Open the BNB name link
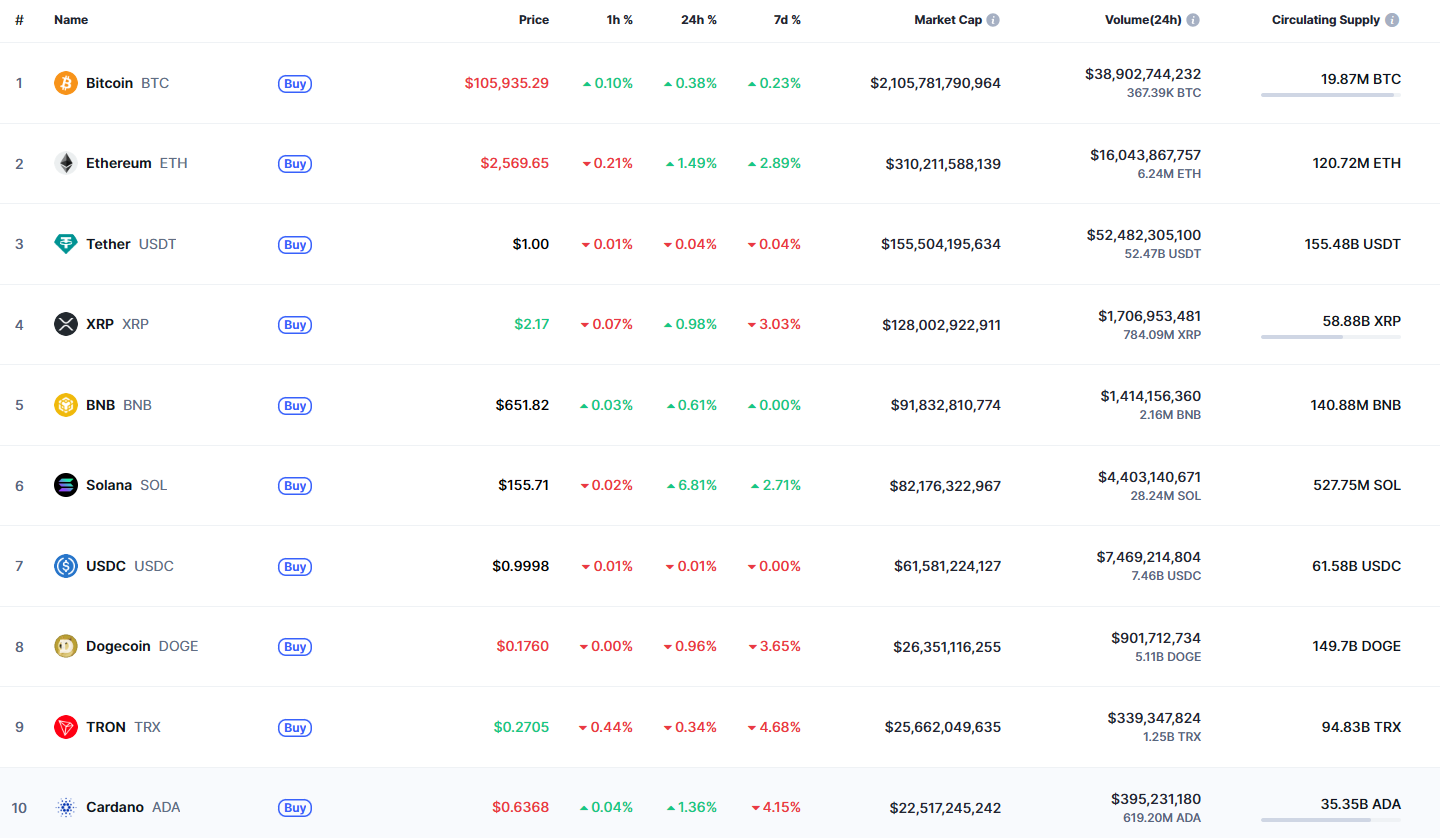Viewport: 1440px width, 838px height. pos(119,405)
